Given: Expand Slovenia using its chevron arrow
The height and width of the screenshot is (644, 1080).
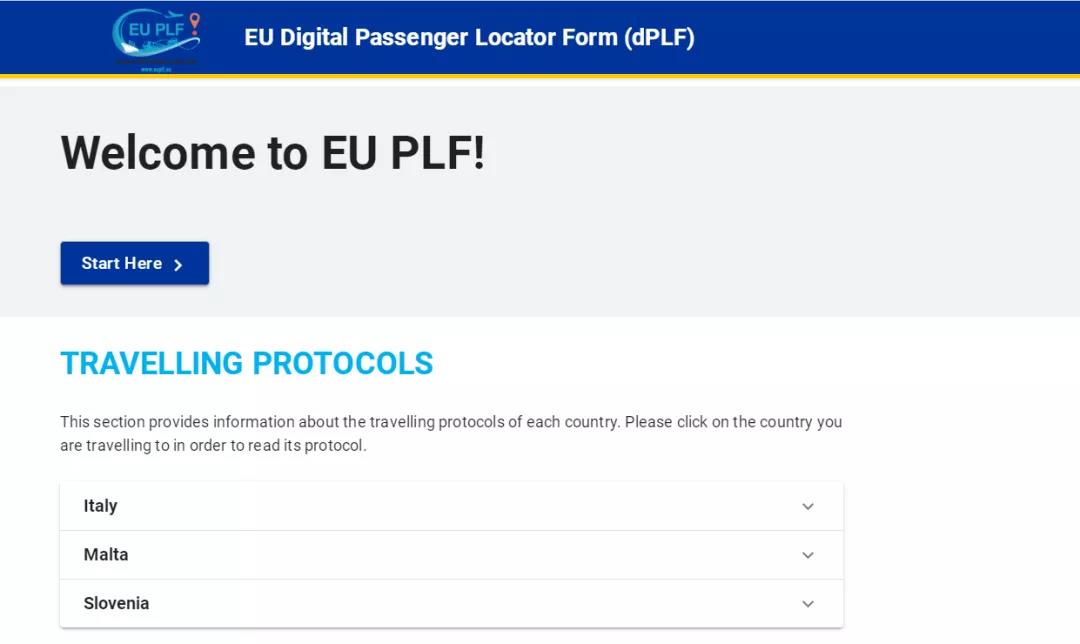Looking at the screenshot, I should 808,604.
